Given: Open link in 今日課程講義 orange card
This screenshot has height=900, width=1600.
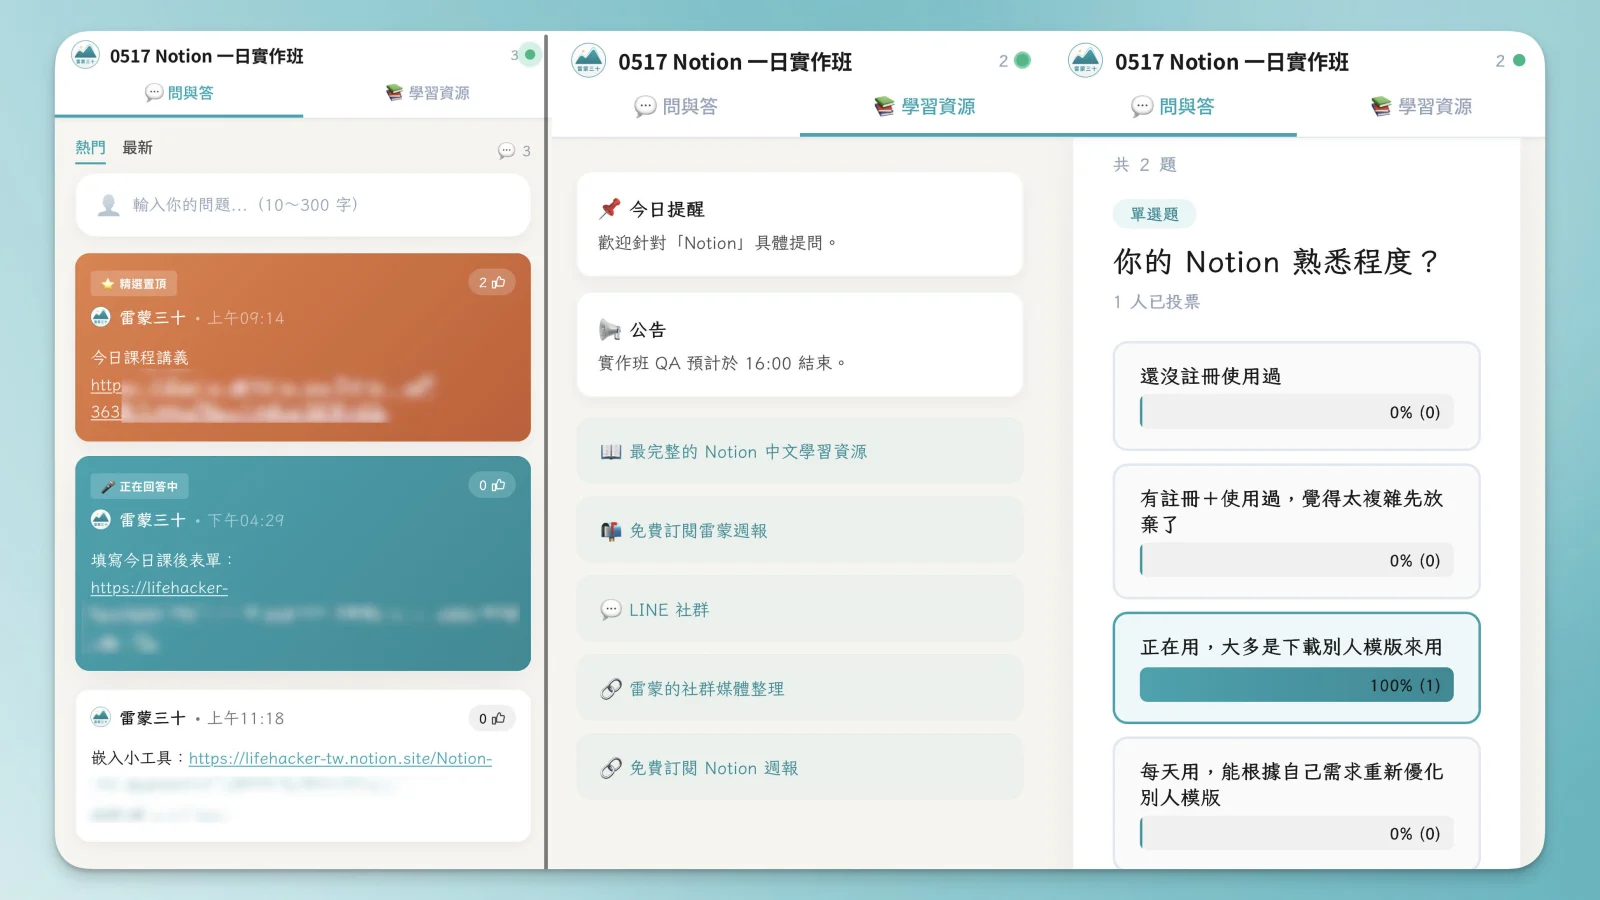Looking at the screenshot, I should point(106,385).
